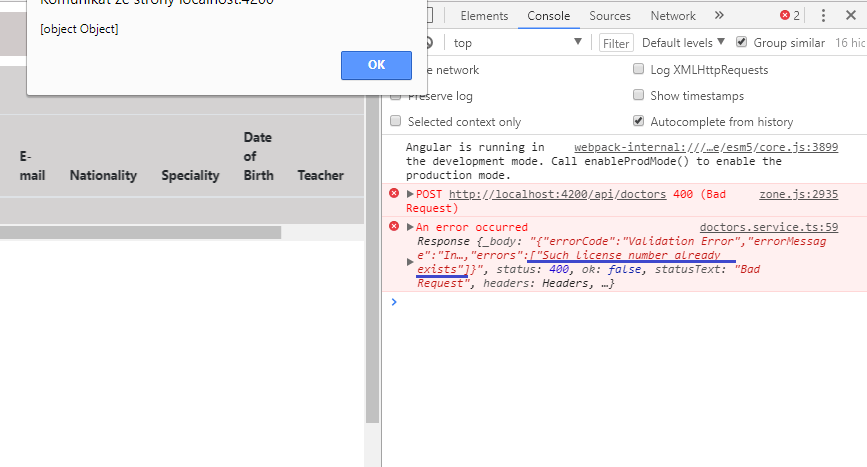Click the page vertical scrollbar
Screen dimensions: 867x467
pyautogui.click(x=372, y=260)
